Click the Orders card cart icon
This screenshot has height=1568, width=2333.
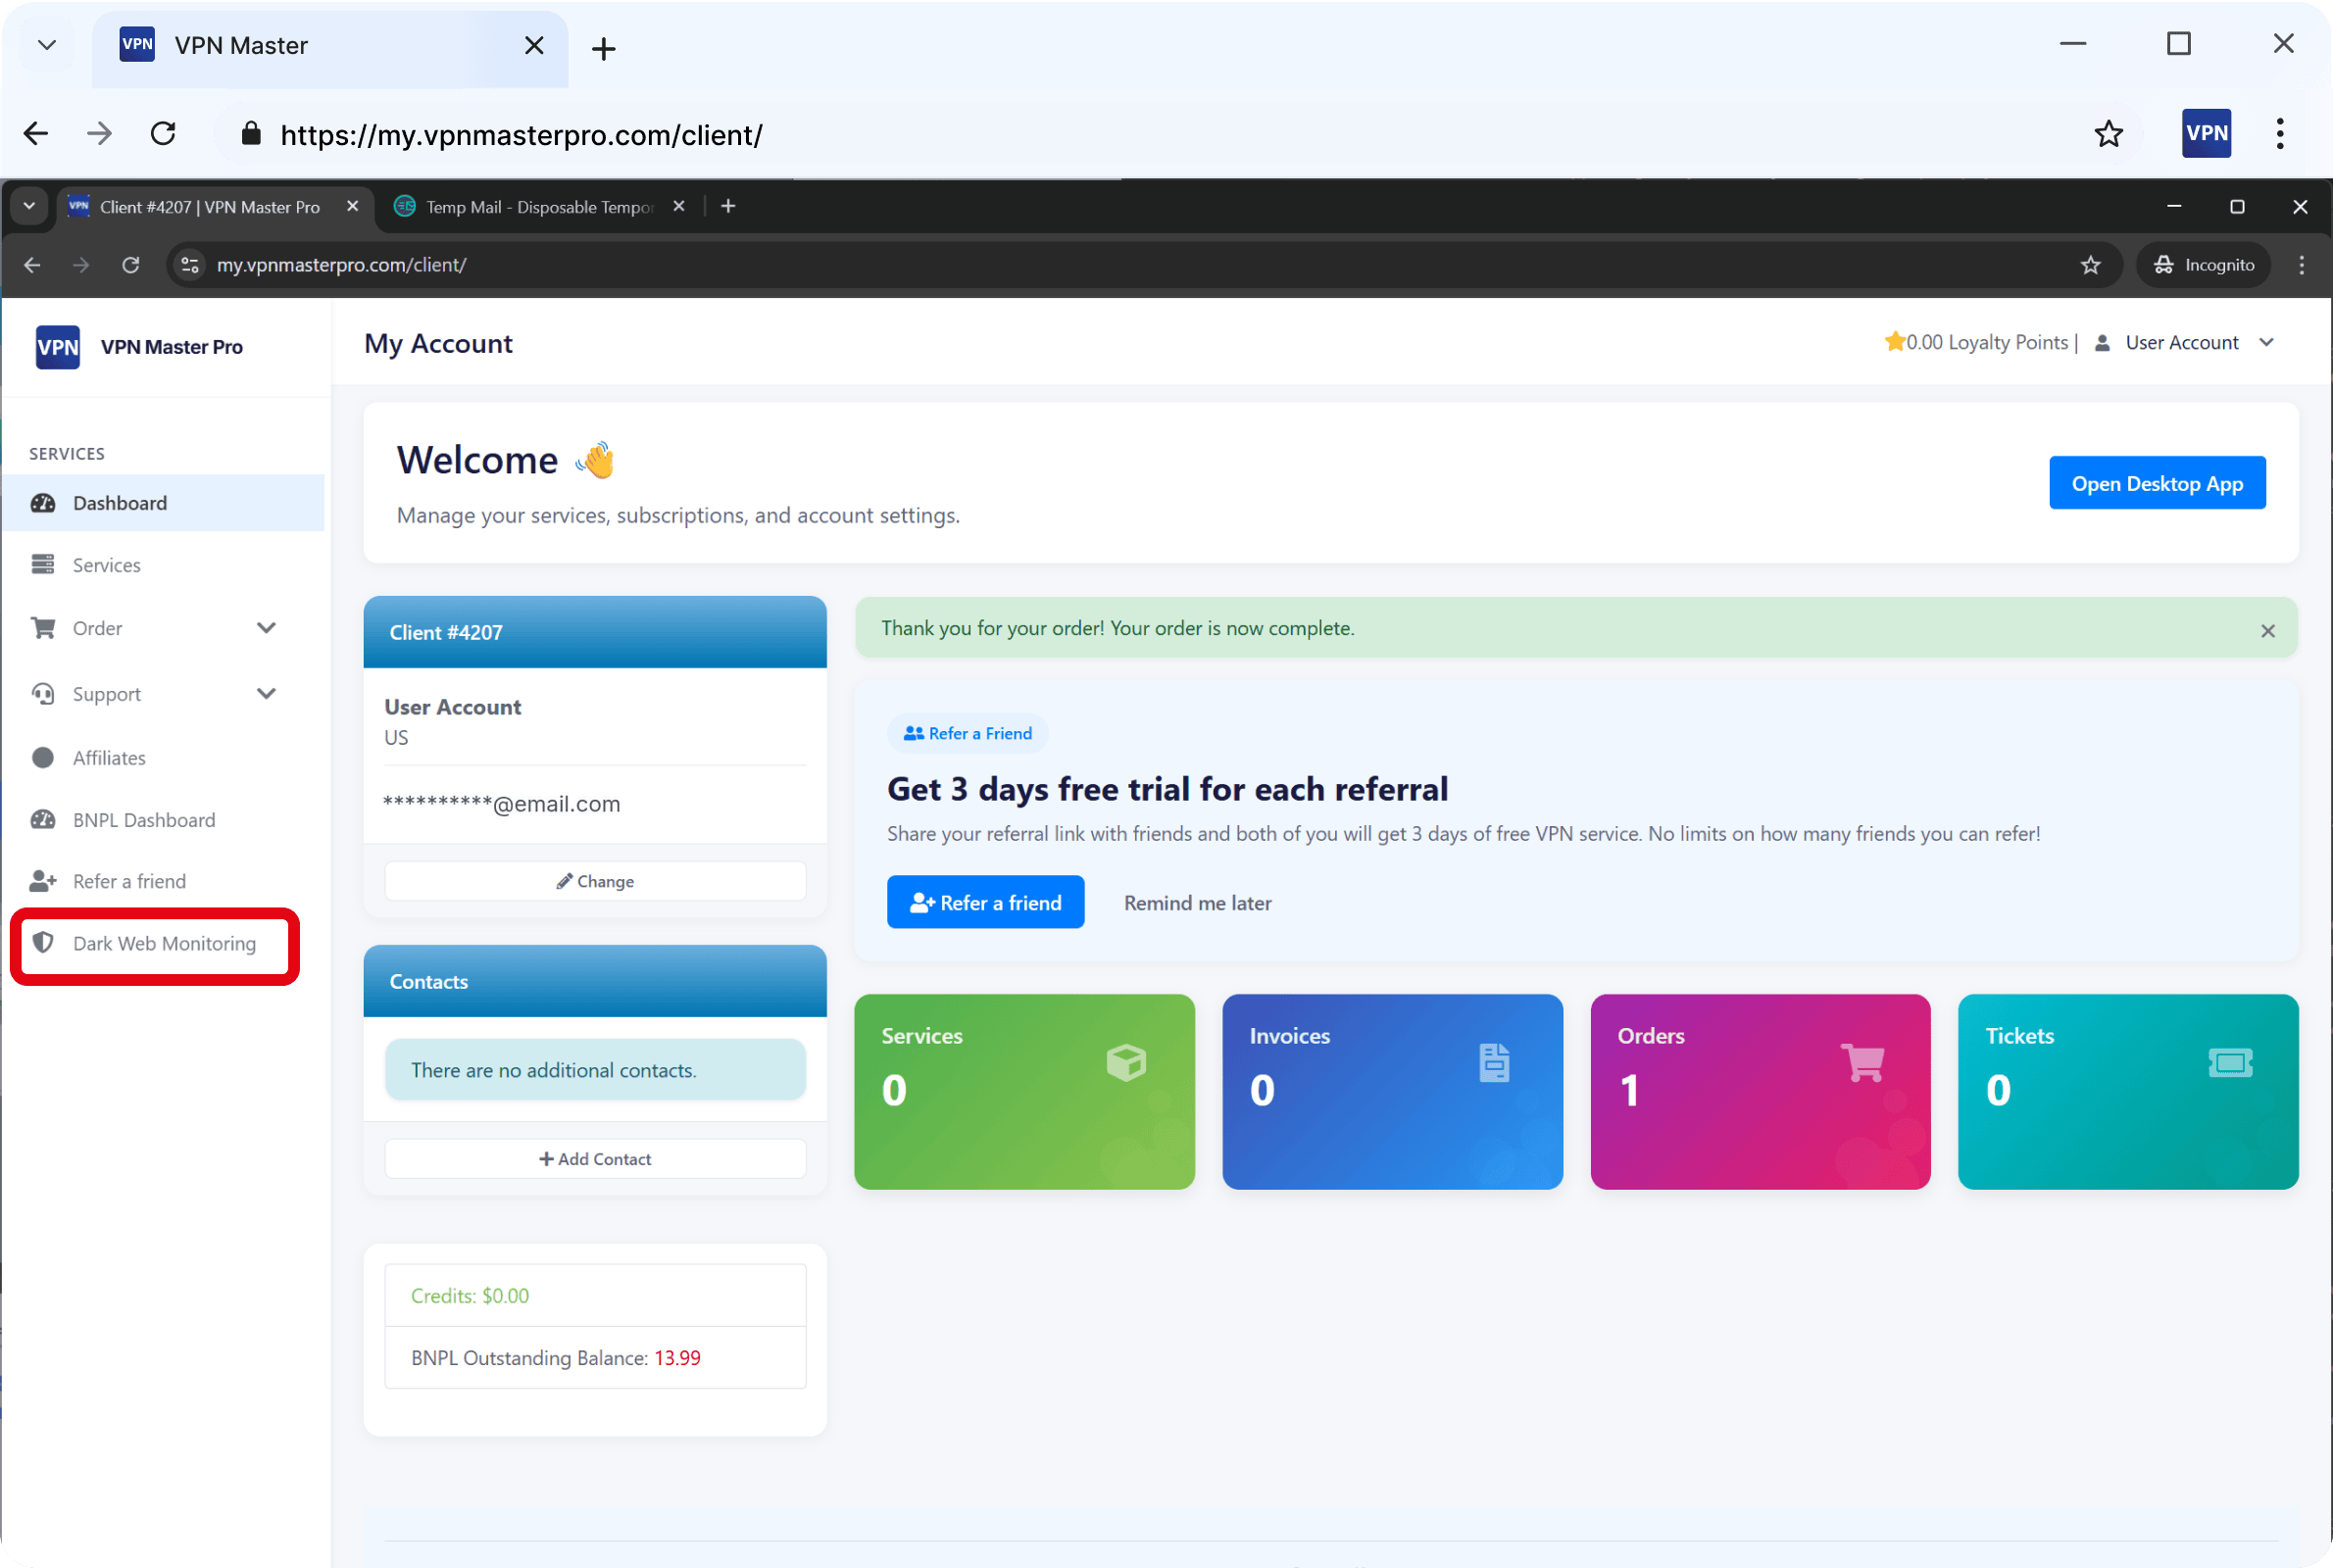click(1862, 1062)
